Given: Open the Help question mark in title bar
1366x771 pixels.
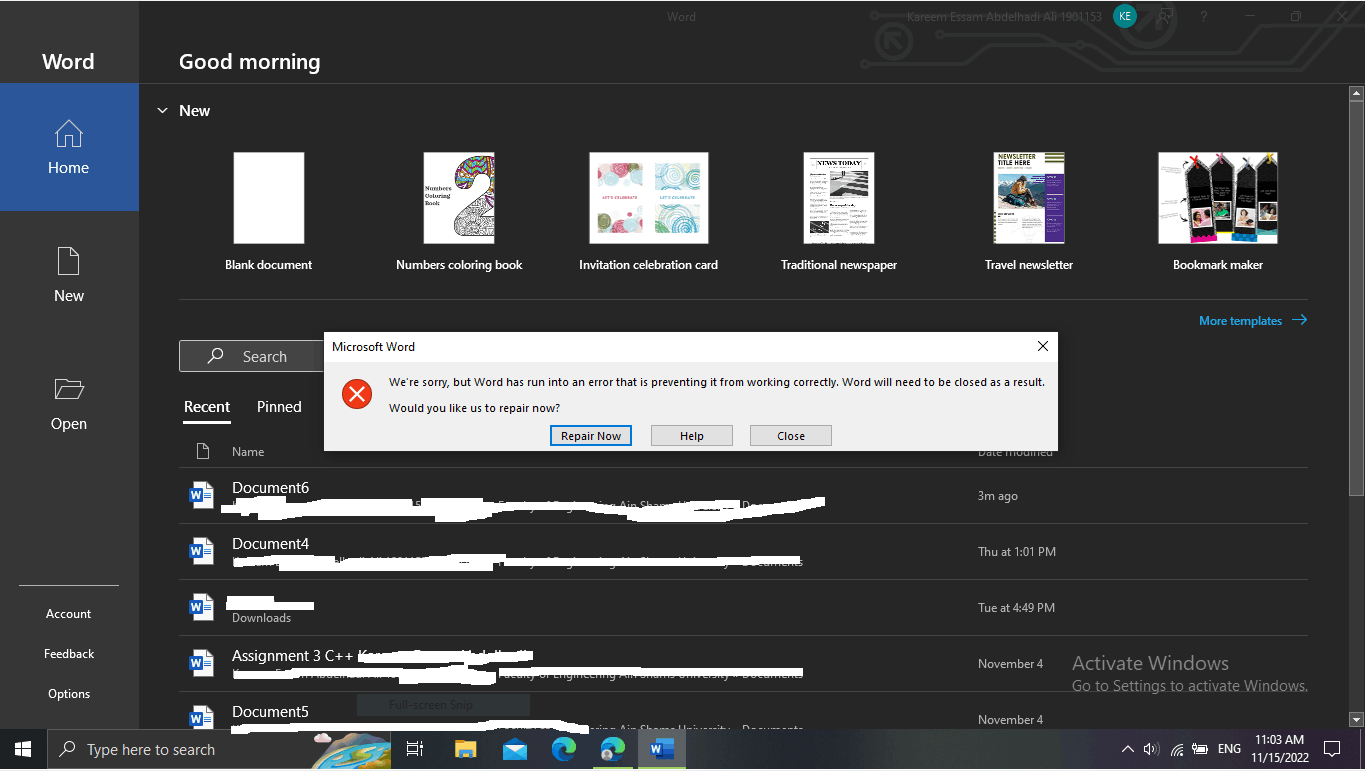Looking at the screenshot, I should (x=1204, y=16).
